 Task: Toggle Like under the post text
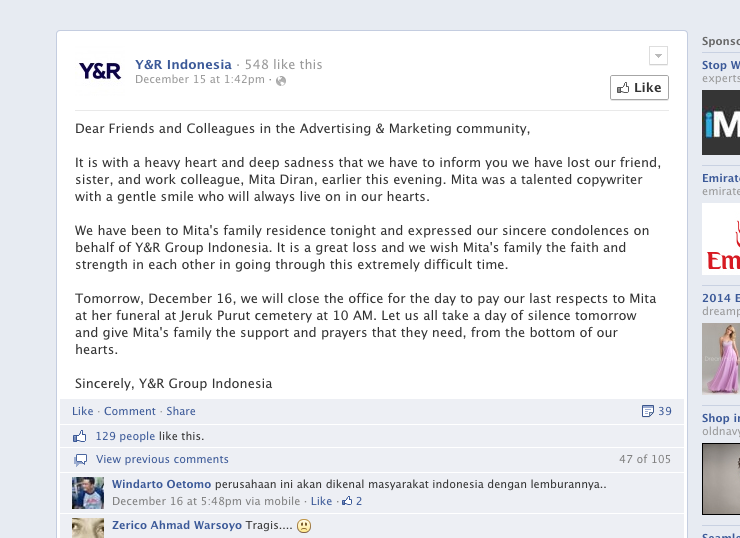point(82,411)
